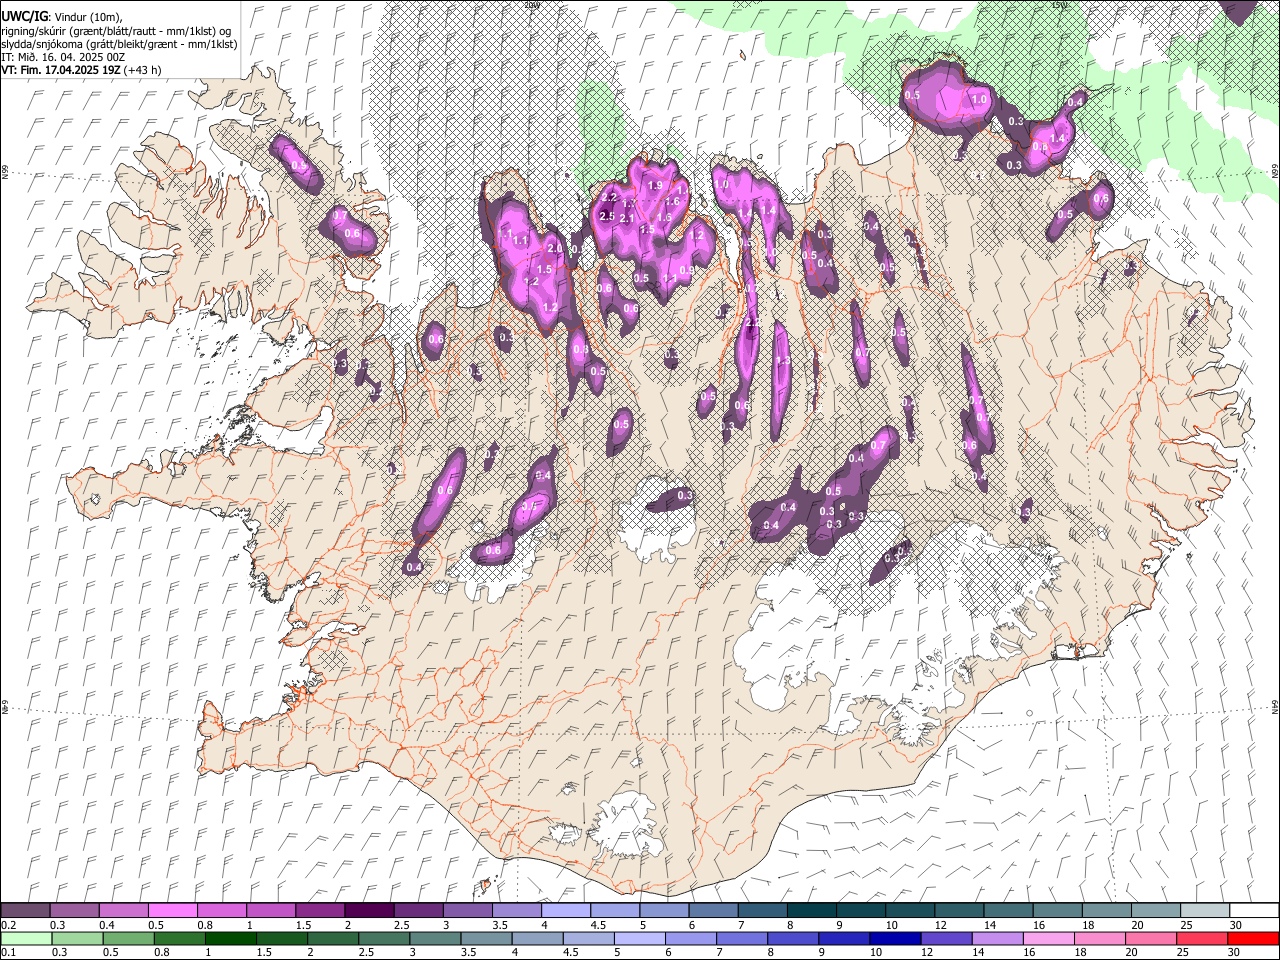The height and width of the screenshot is (960, 1280).
Task: Select the 0.5–0.8 bright pink upper-row swatch
Action: [x=173, y=910]
